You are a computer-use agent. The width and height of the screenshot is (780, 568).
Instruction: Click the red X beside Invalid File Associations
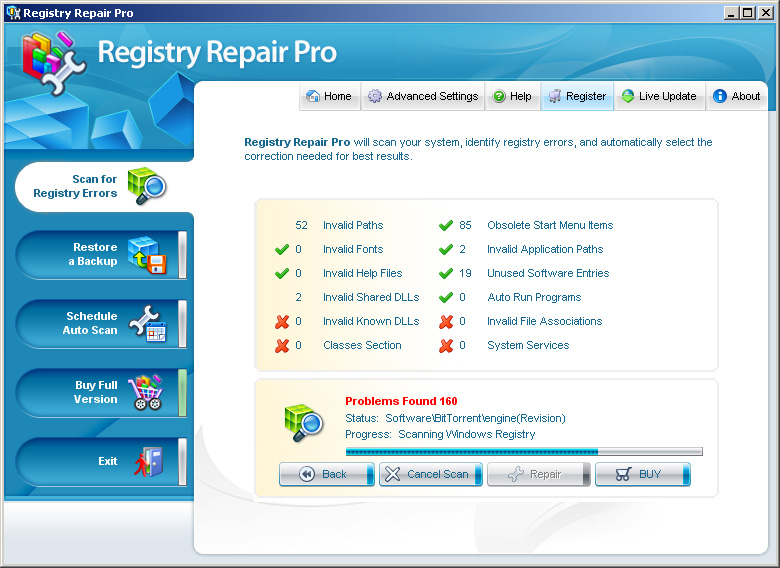446,322
